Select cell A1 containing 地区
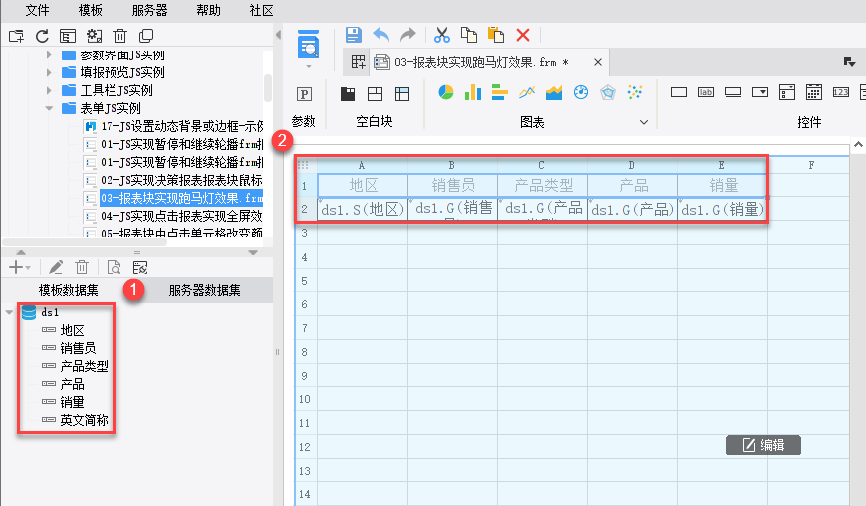This screenshot has width=866, height=506. [363, 186]
